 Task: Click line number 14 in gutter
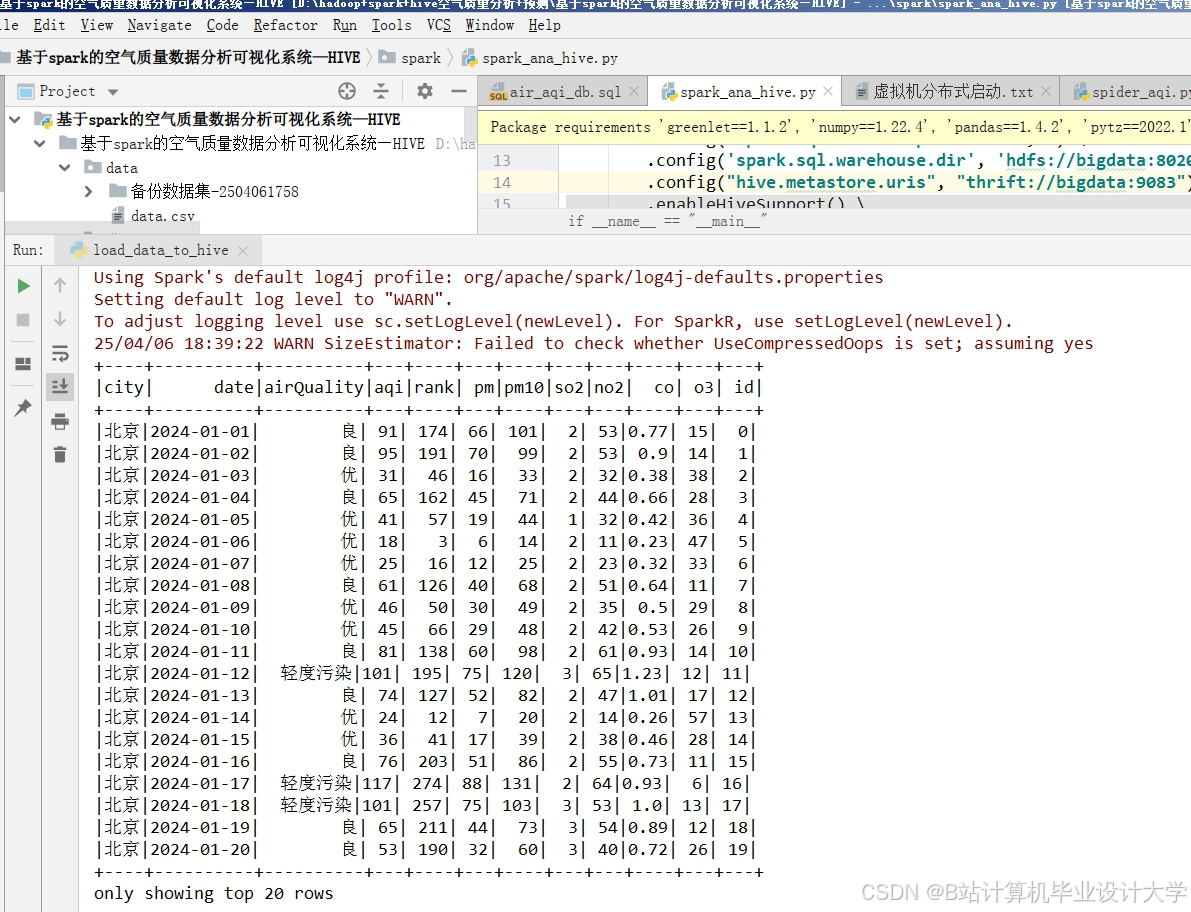[502, 183]
